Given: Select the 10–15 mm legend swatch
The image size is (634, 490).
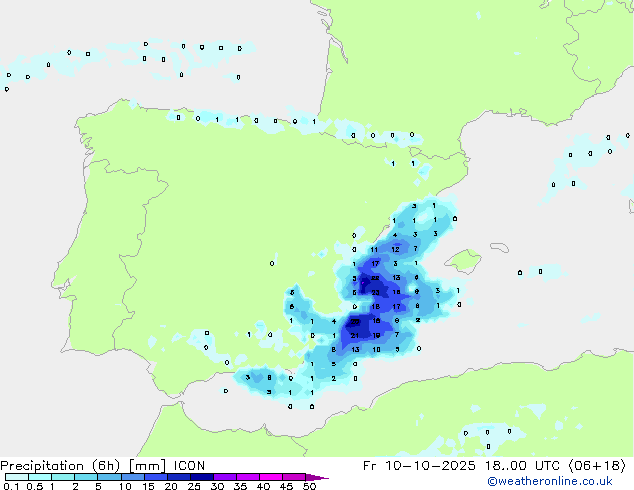Looking at the screenshot, I should [x=132, y=477].
